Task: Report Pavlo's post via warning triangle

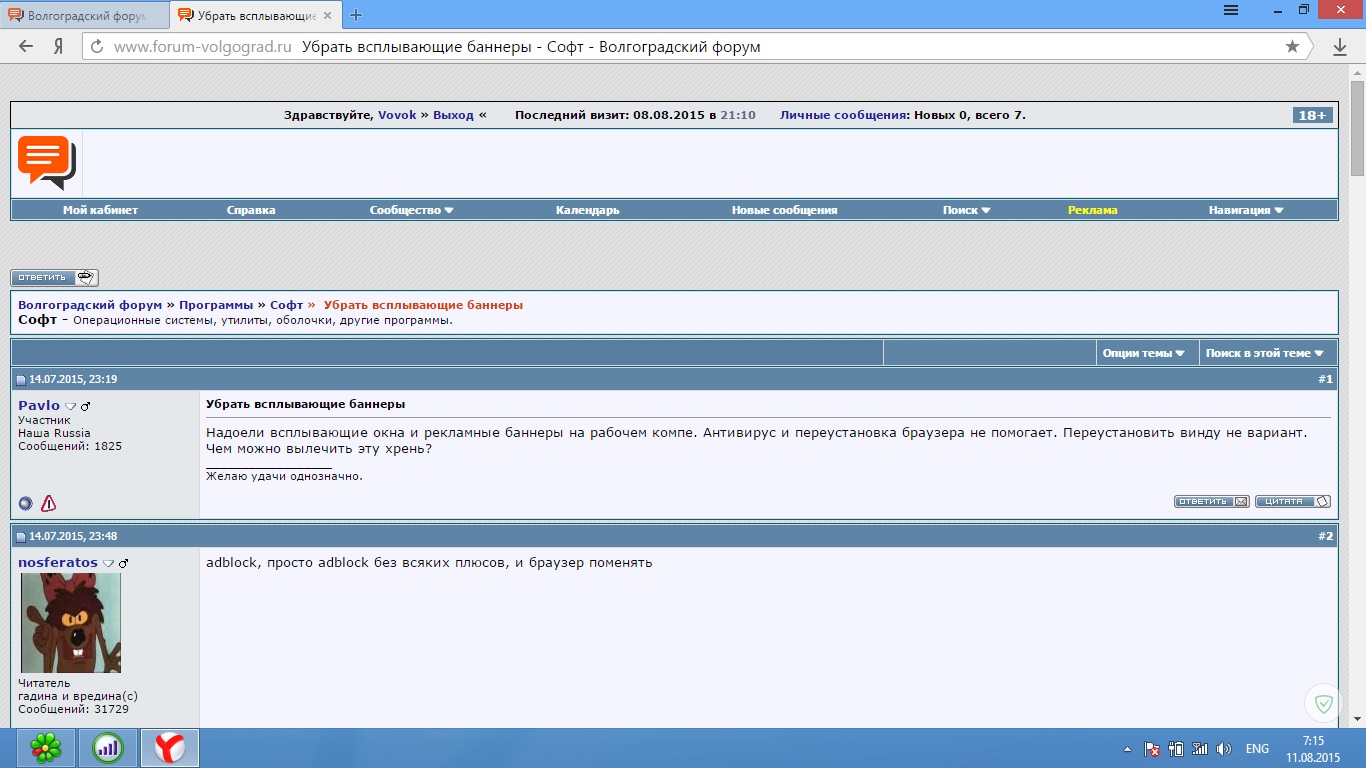Action: pos(48,503)
